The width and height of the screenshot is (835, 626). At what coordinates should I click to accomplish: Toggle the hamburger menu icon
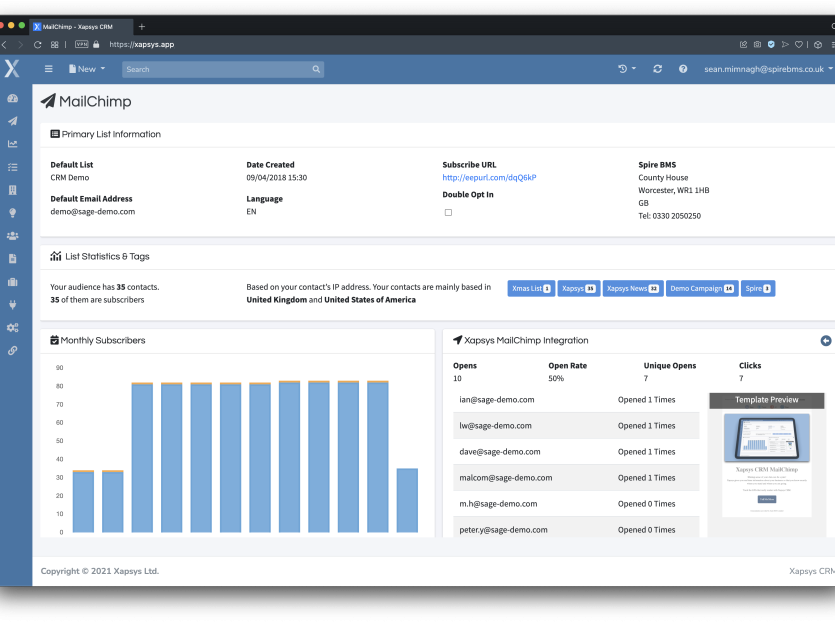pyautogui.click(x=48, y=69)
